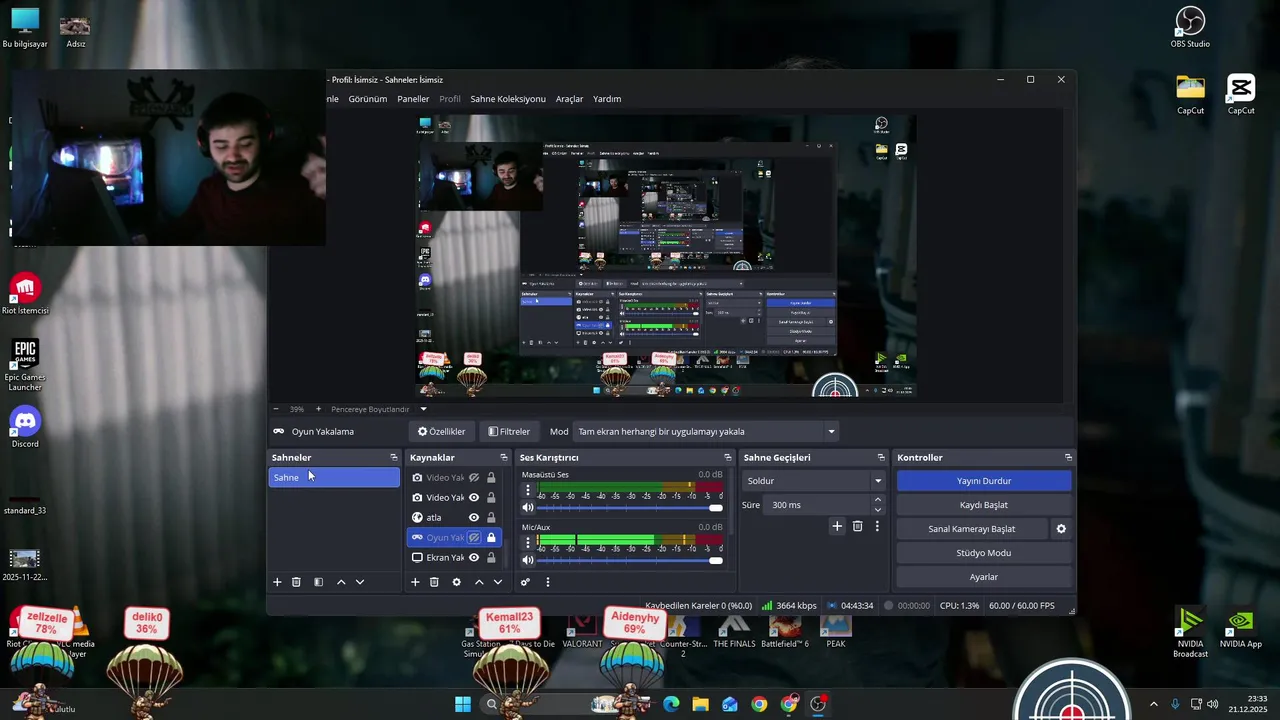
Task: Open Ayarlar settings button
Action: (984, 577)
